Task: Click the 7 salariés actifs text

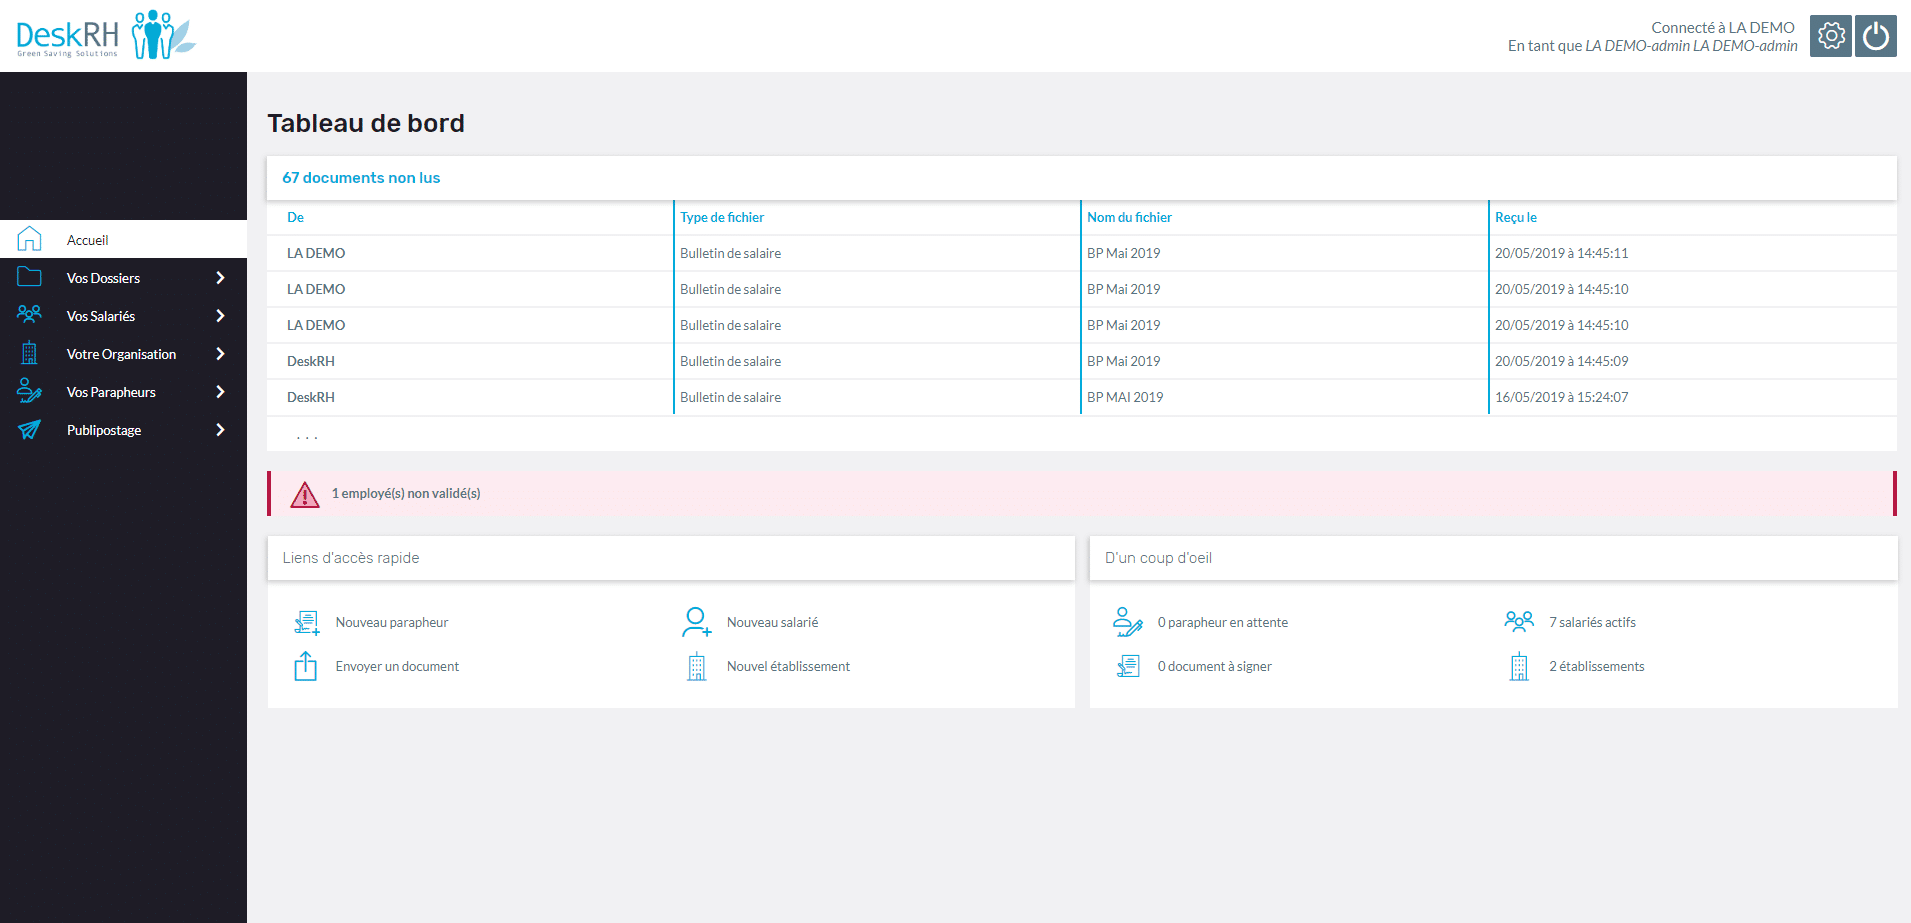Action: click(1593, 622)
